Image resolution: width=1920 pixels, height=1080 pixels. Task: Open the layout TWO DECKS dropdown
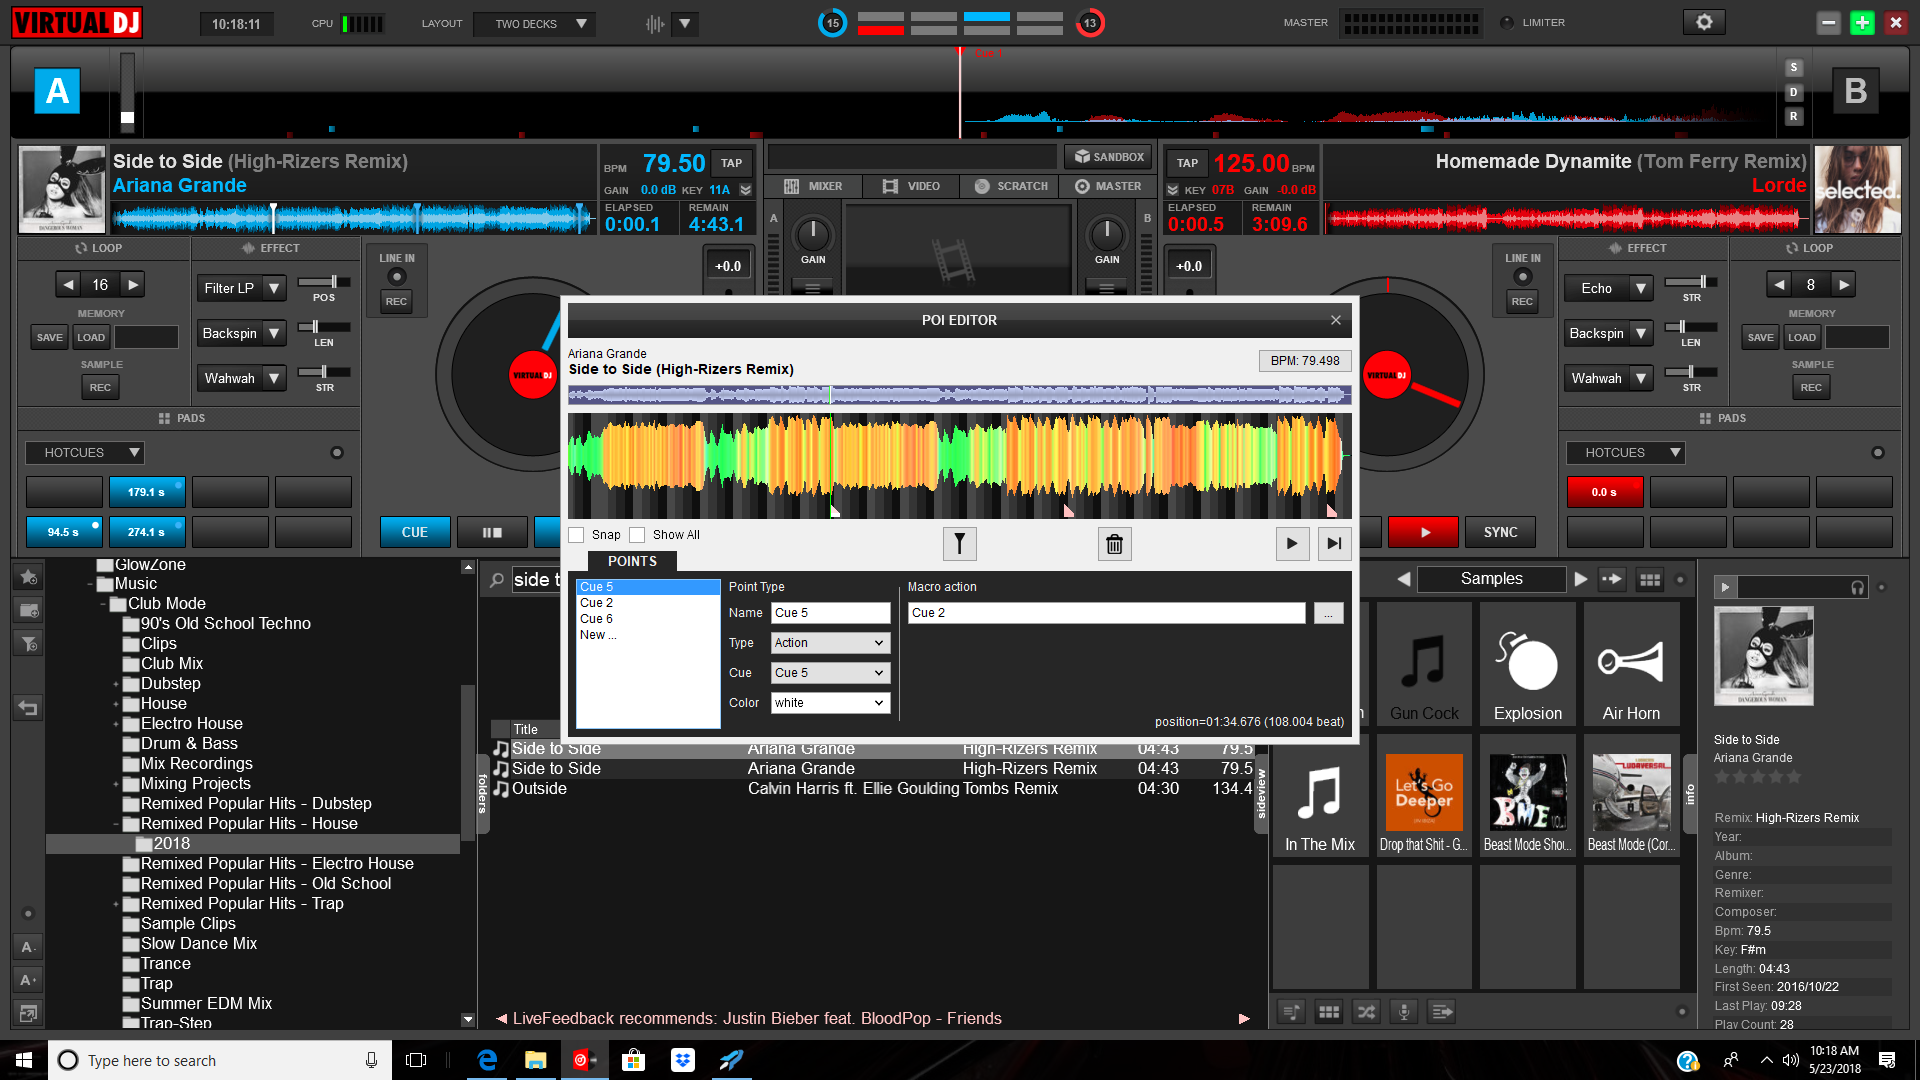tap(535, 23)
